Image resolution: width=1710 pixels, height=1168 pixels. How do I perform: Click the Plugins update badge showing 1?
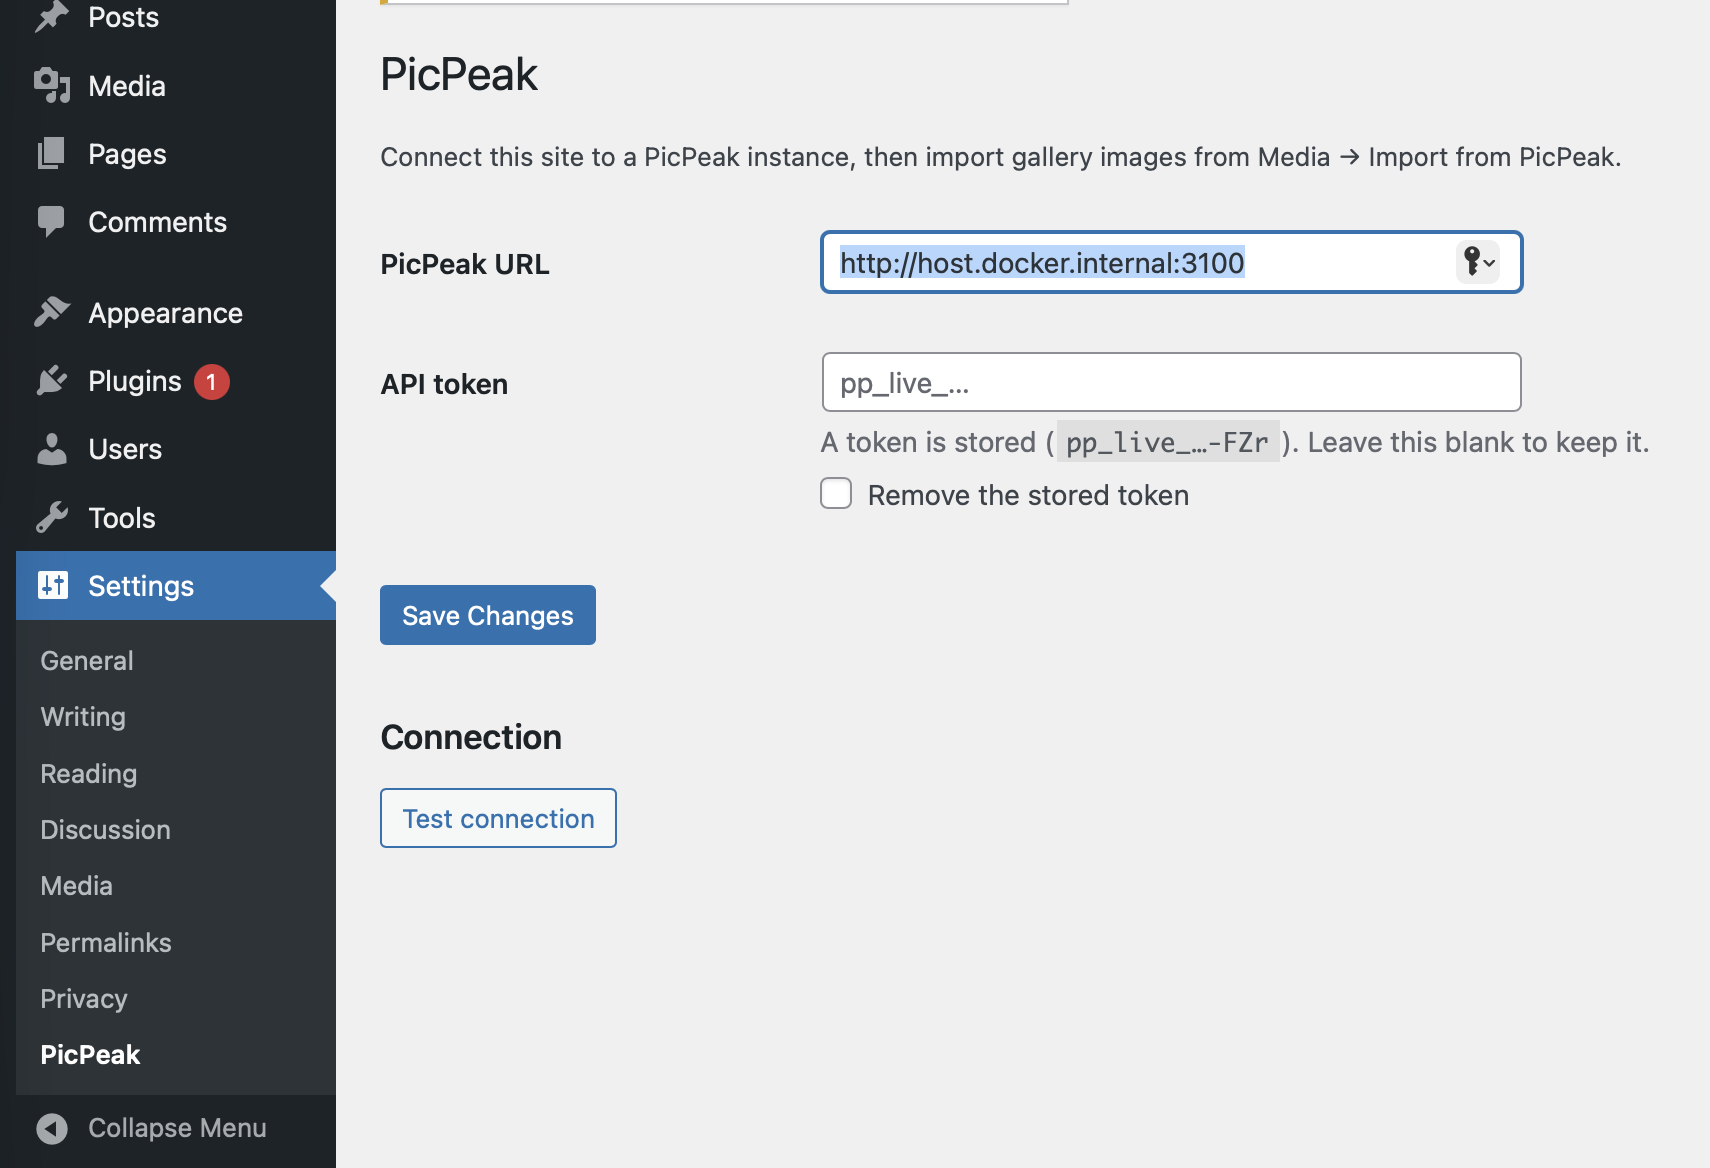[211, 382]
